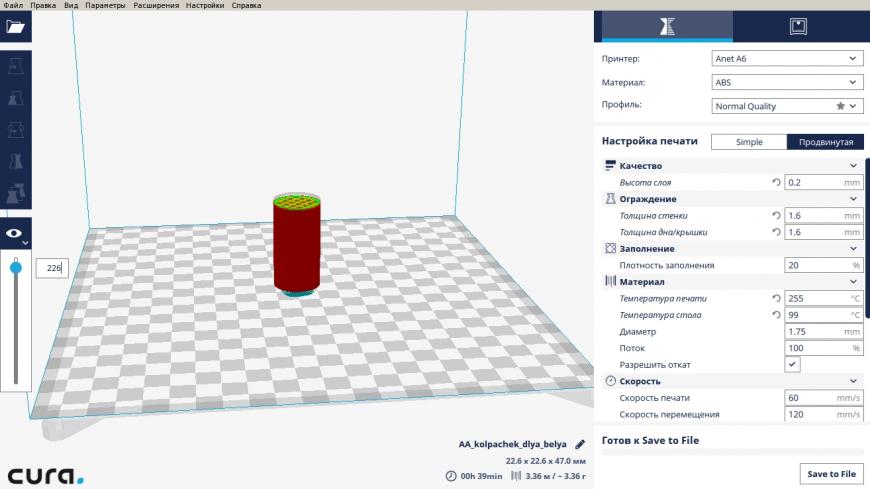Click the layer number field showing 226
The width and height of the screenshot is (870, 489).
point(52,268)
